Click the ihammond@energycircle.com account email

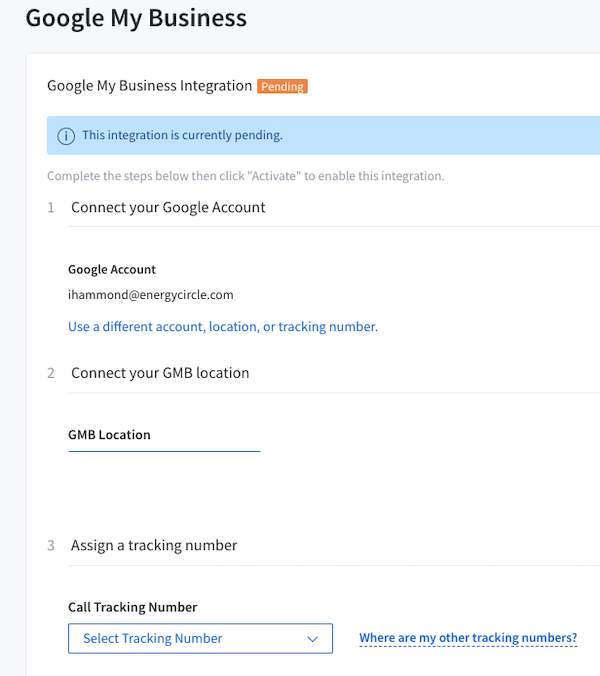coord(151,295)
